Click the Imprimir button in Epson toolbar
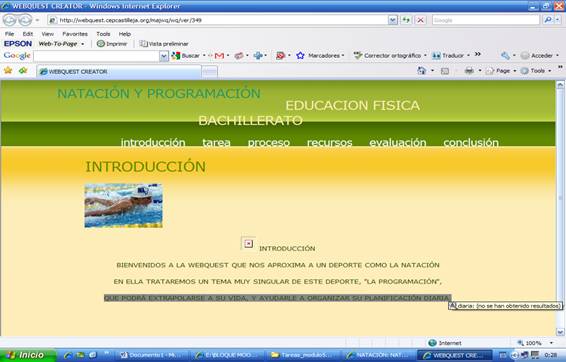This screenshot has height=362, width=566. click(112, 44)
